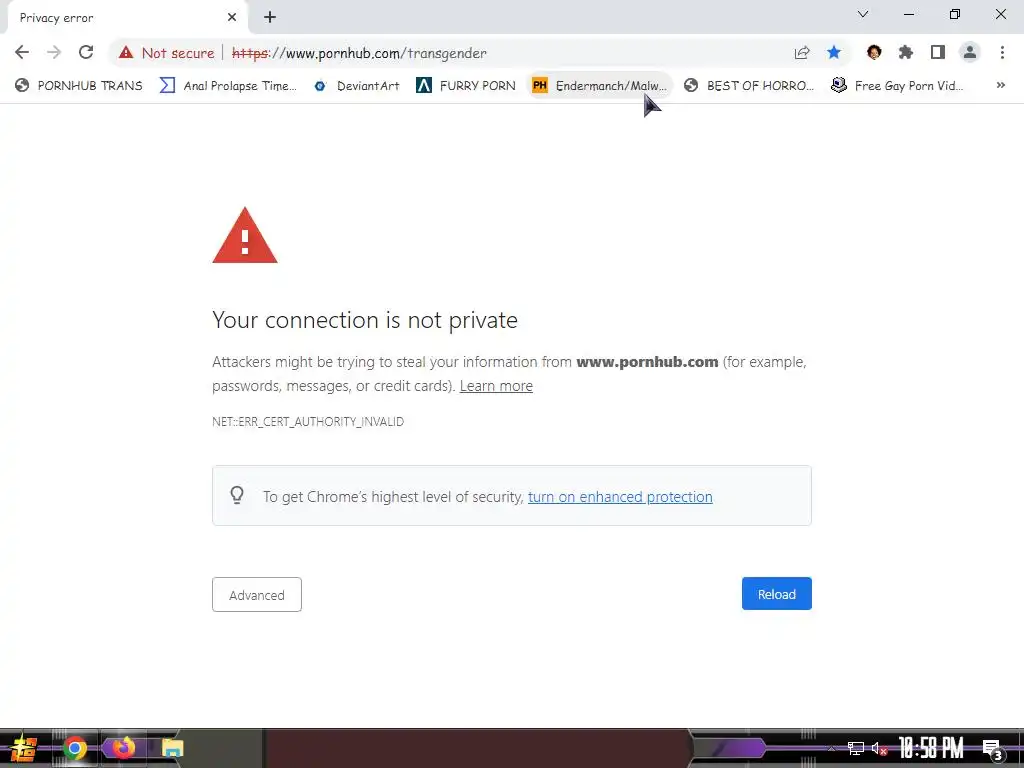Screen dimensions: 1024x768
Task: Open the Endermanch/Malw... bookmark
Action: (600, 86)
